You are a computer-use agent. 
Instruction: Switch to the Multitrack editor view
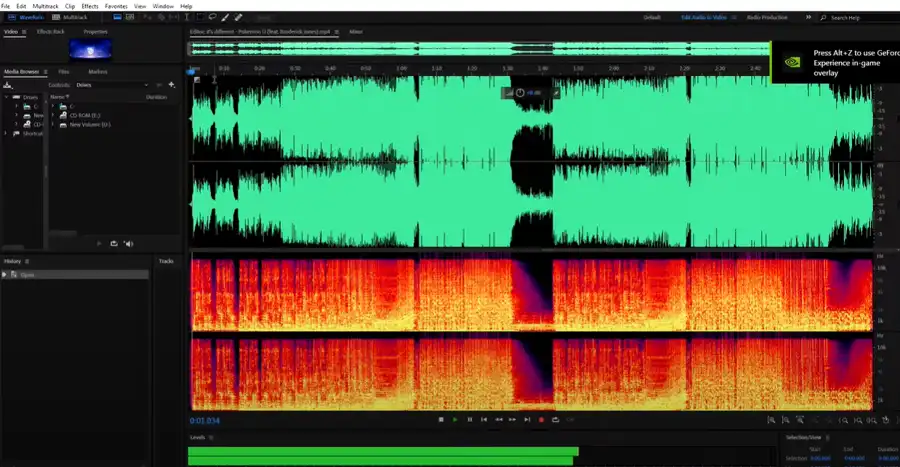tap(70, 17)
